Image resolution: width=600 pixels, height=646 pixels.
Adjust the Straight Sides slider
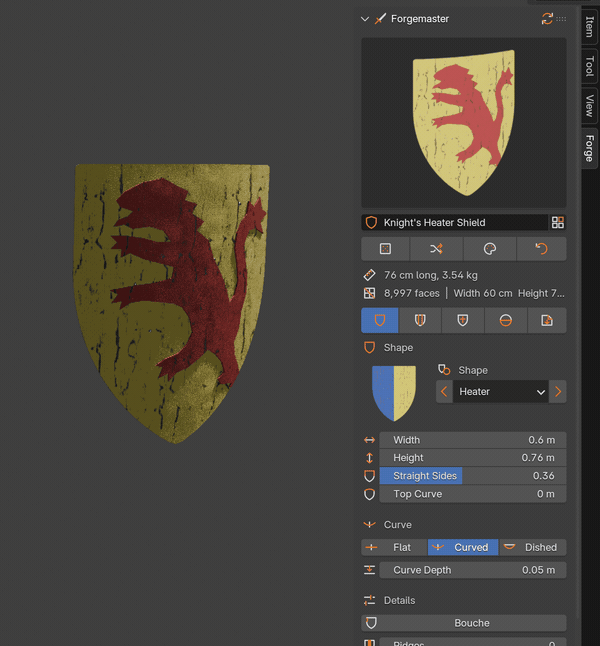click(x=473, y=476)
